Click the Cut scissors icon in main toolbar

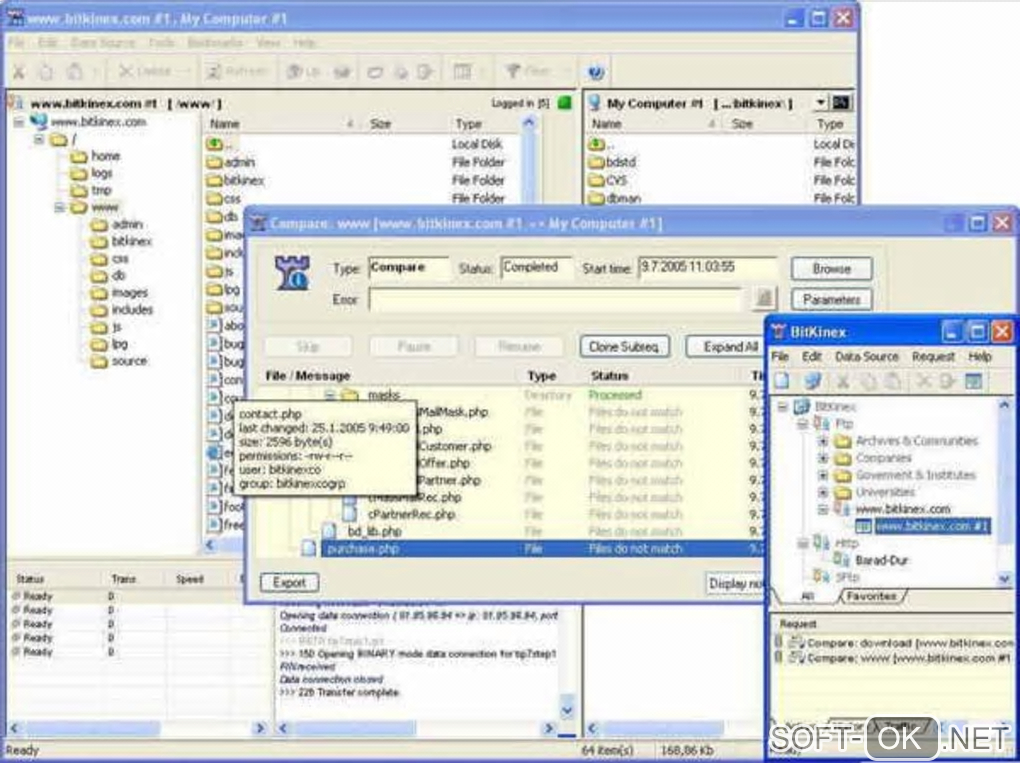(19, 72)
